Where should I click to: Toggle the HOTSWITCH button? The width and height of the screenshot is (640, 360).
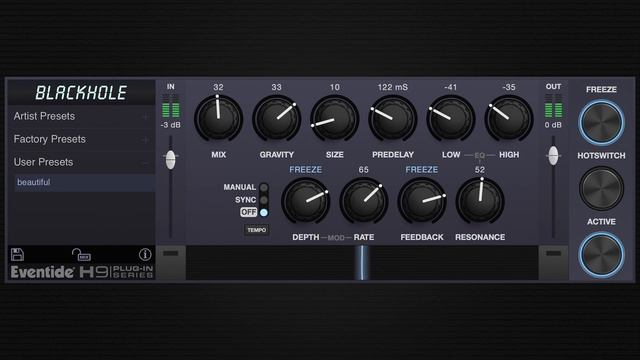tap(601, 188)
